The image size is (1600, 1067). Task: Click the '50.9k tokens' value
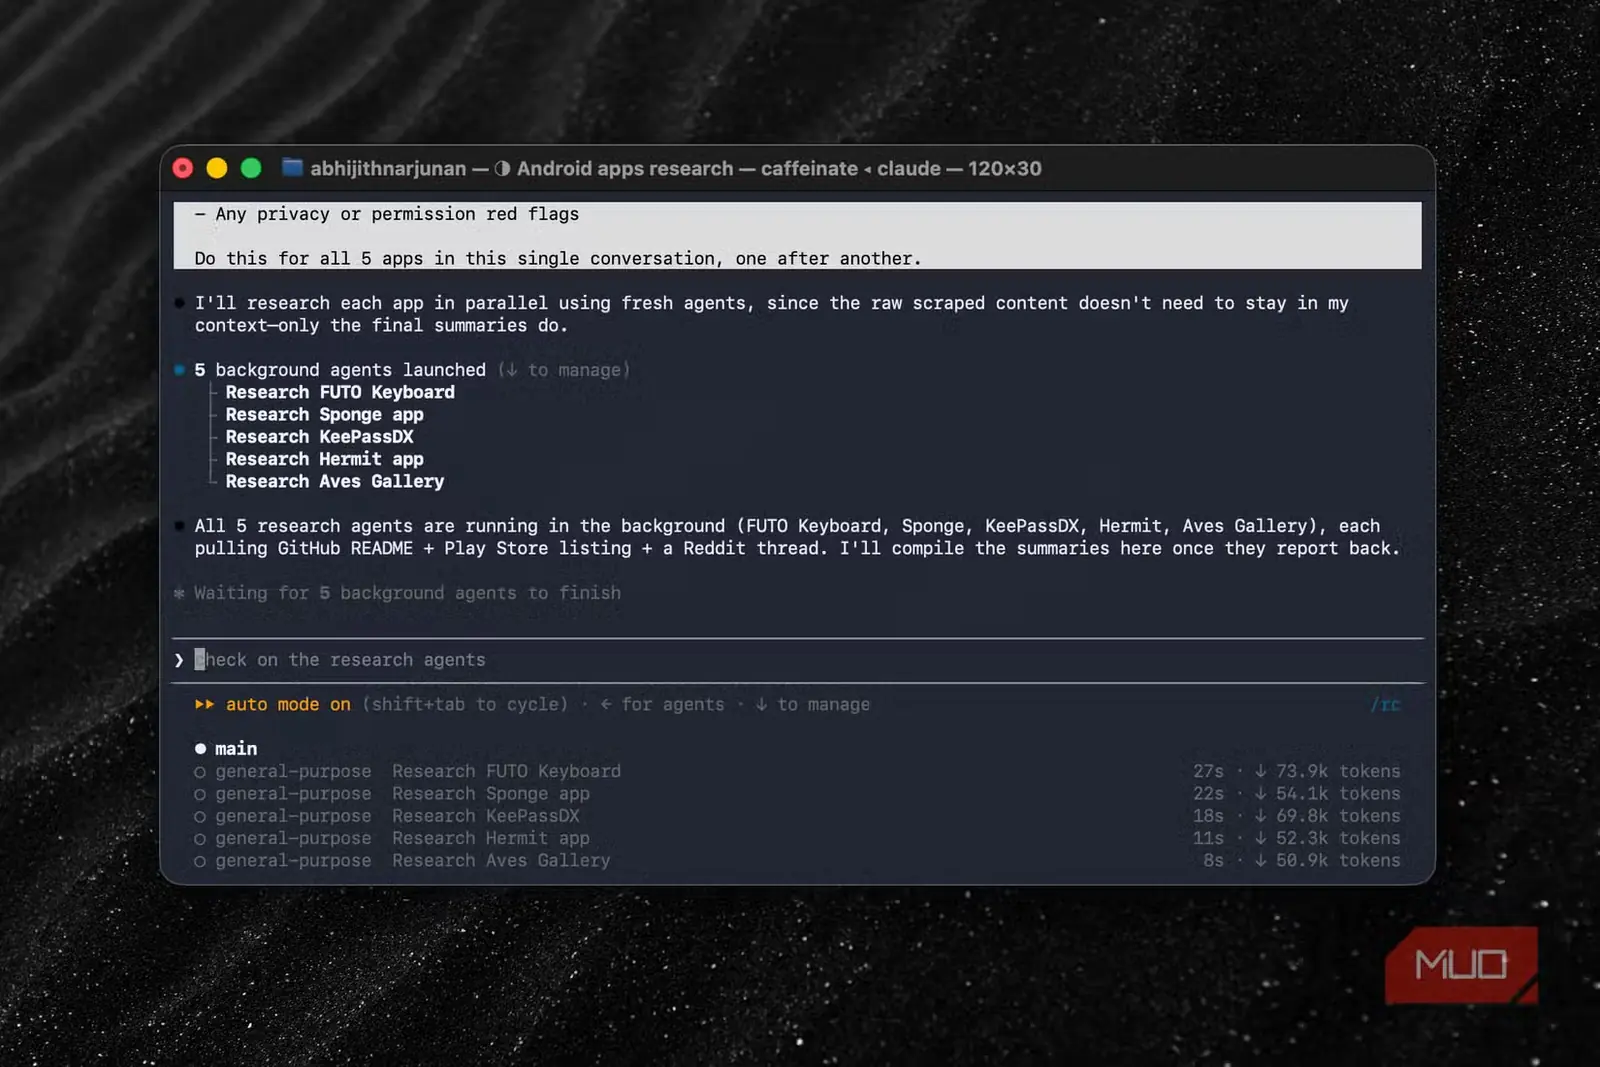tap(1338, 860)
